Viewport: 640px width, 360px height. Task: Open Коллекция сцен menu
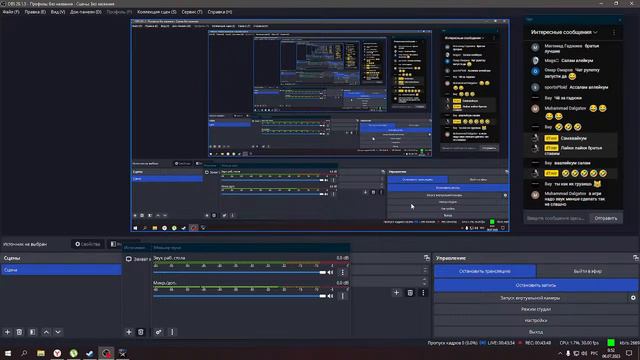[x=157, y=12]
